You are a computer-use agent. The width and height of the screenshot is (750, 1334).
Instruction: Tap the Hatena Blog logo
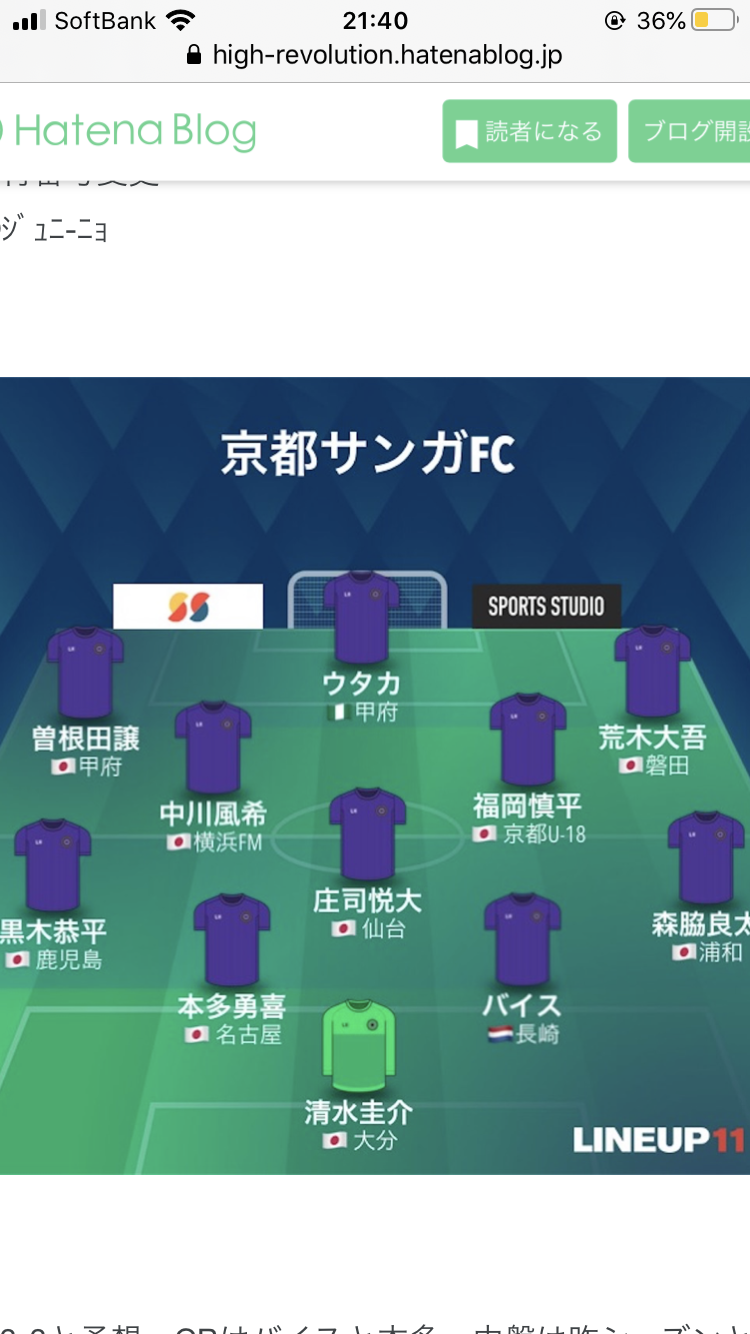(x=128, y=131)
